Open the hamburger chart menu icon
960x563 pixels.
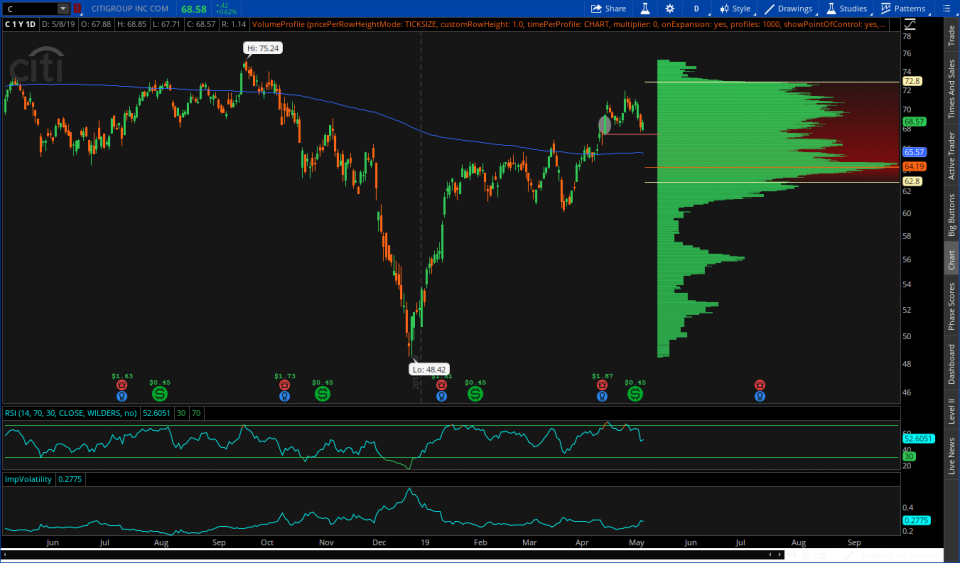tap(947, 9)
